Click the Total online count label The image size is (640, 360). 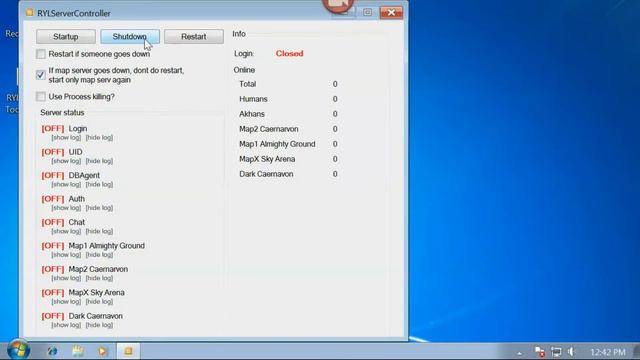[247, 84]
